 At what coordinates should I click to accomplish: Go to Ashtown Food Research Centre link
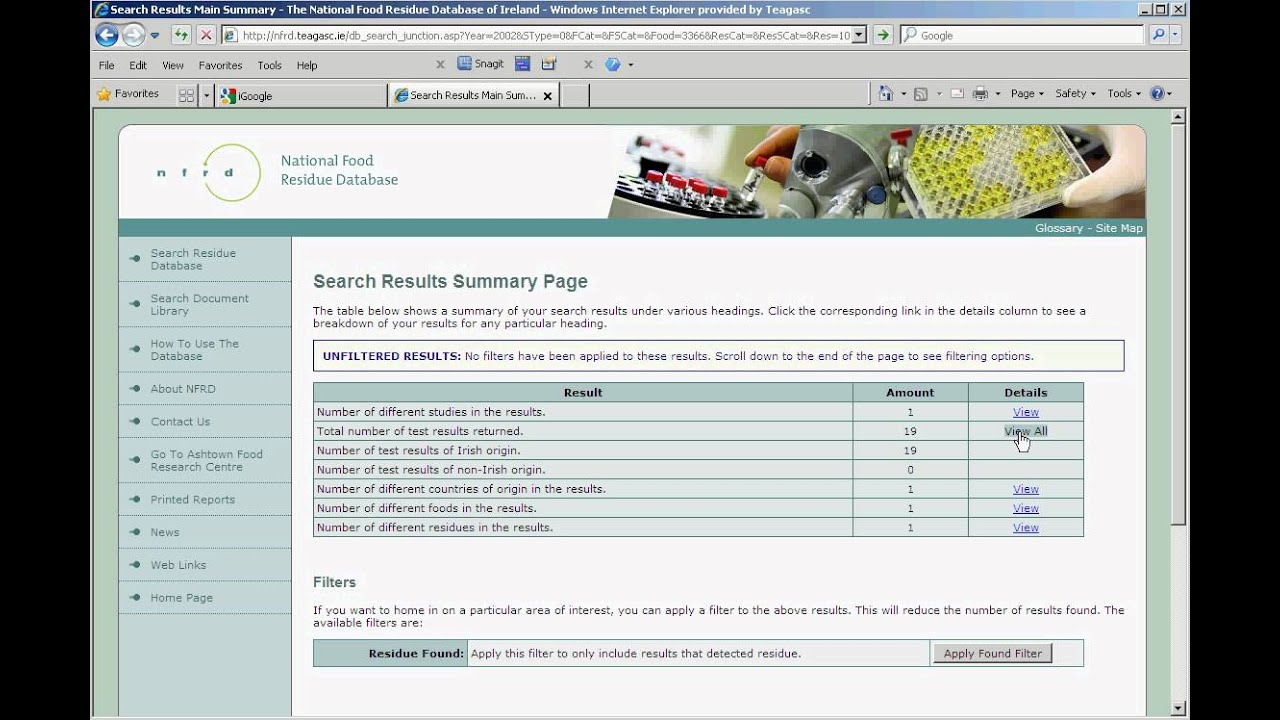(x=206, y=461)
